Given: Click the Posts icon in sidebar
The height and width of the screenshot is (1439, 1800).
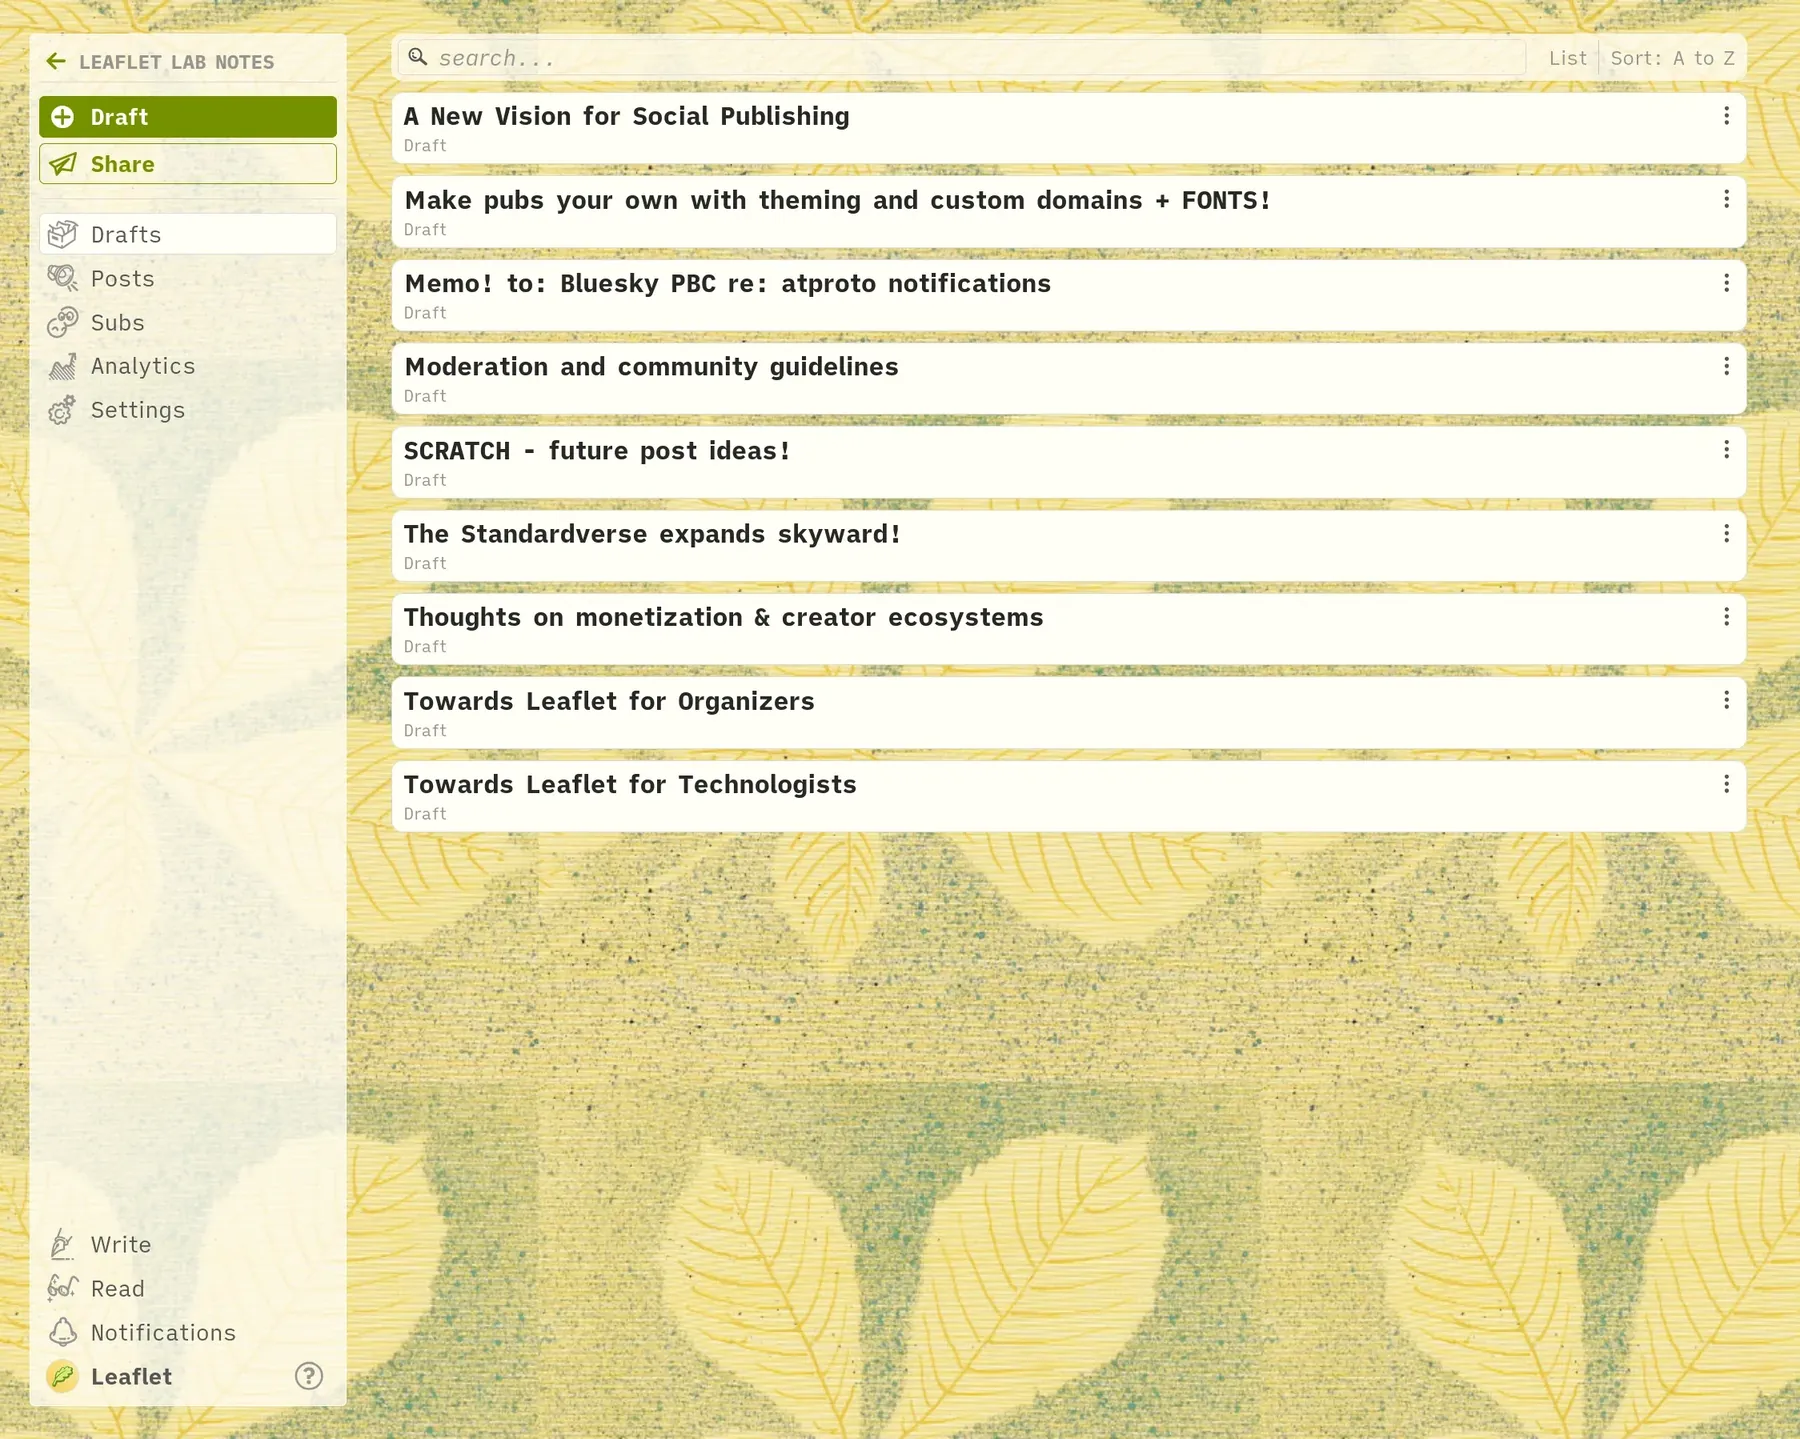Looking at the screenshot, I should coord(63,278).
